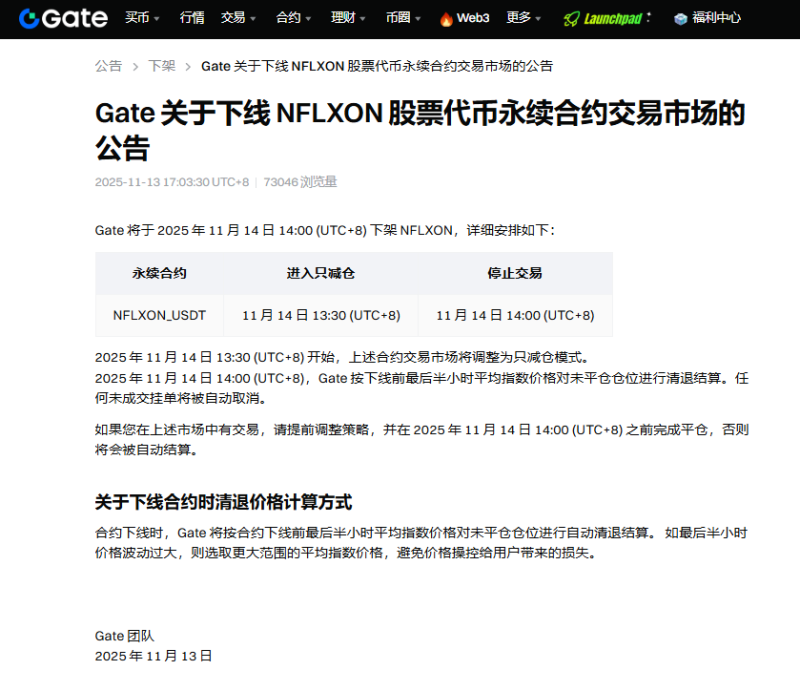
Task: Expand the 买币 dropdown menu
Action: 143,18
